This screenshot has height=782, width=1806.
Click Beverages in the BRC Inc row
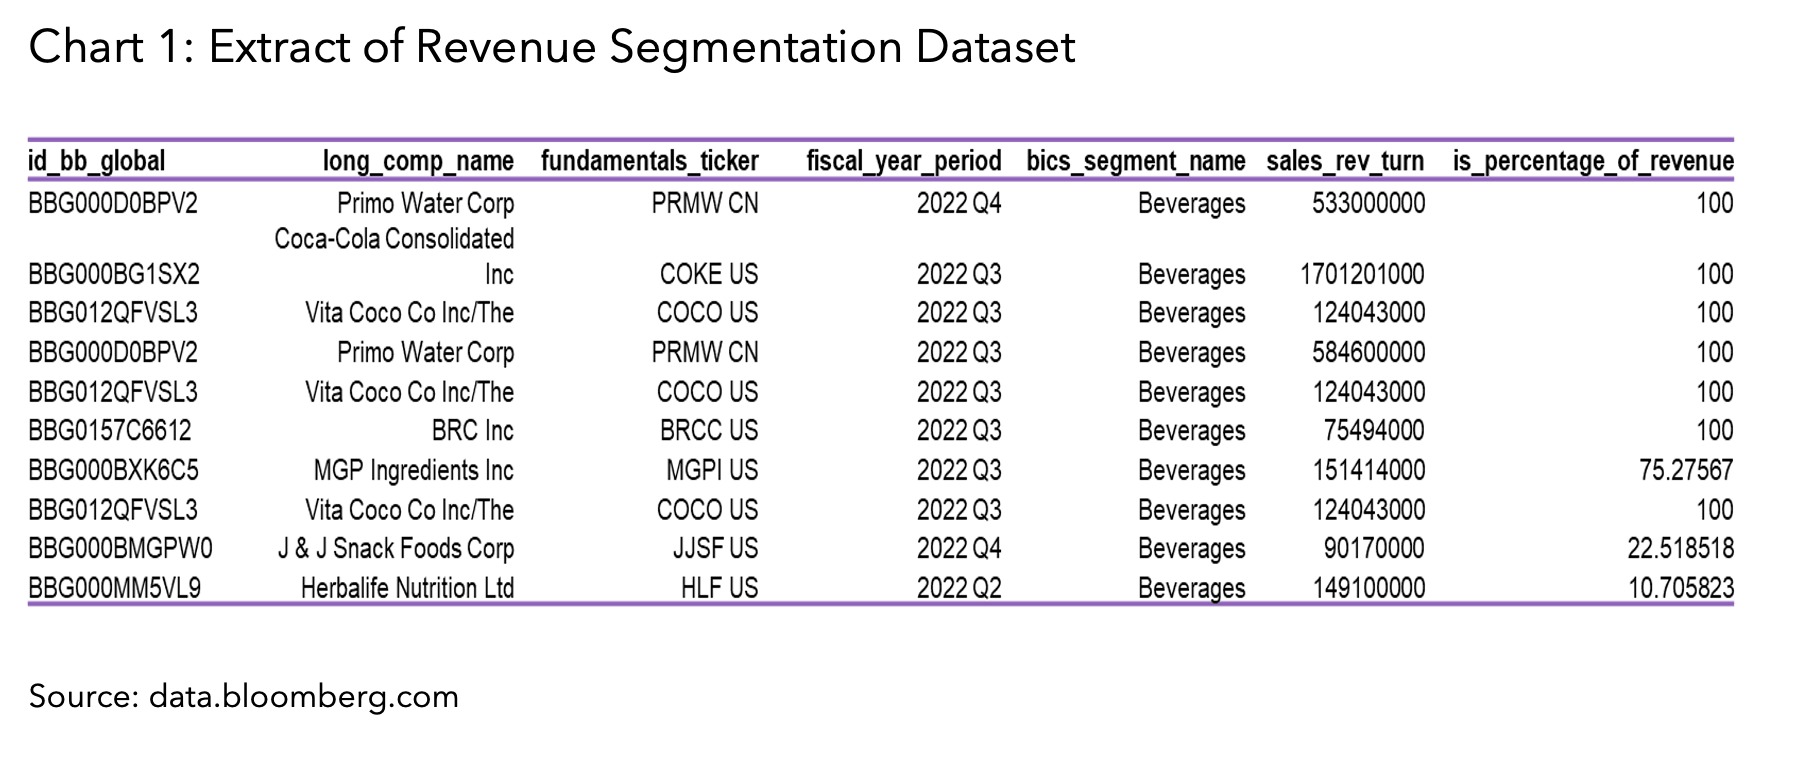(x=1192, y=431)
